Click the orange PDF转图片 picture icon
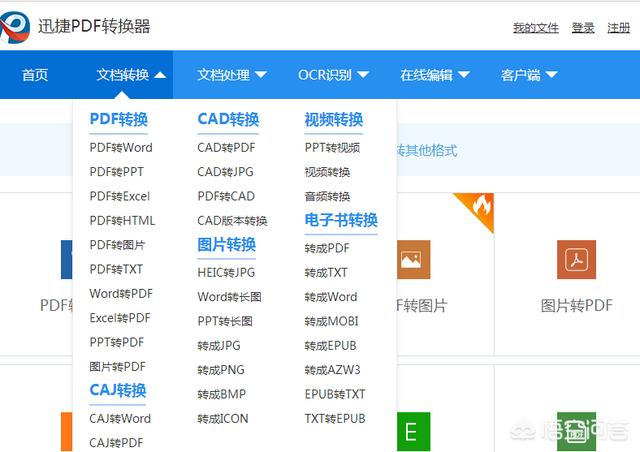Screen dimensions: 640x452 pos(413,259)
